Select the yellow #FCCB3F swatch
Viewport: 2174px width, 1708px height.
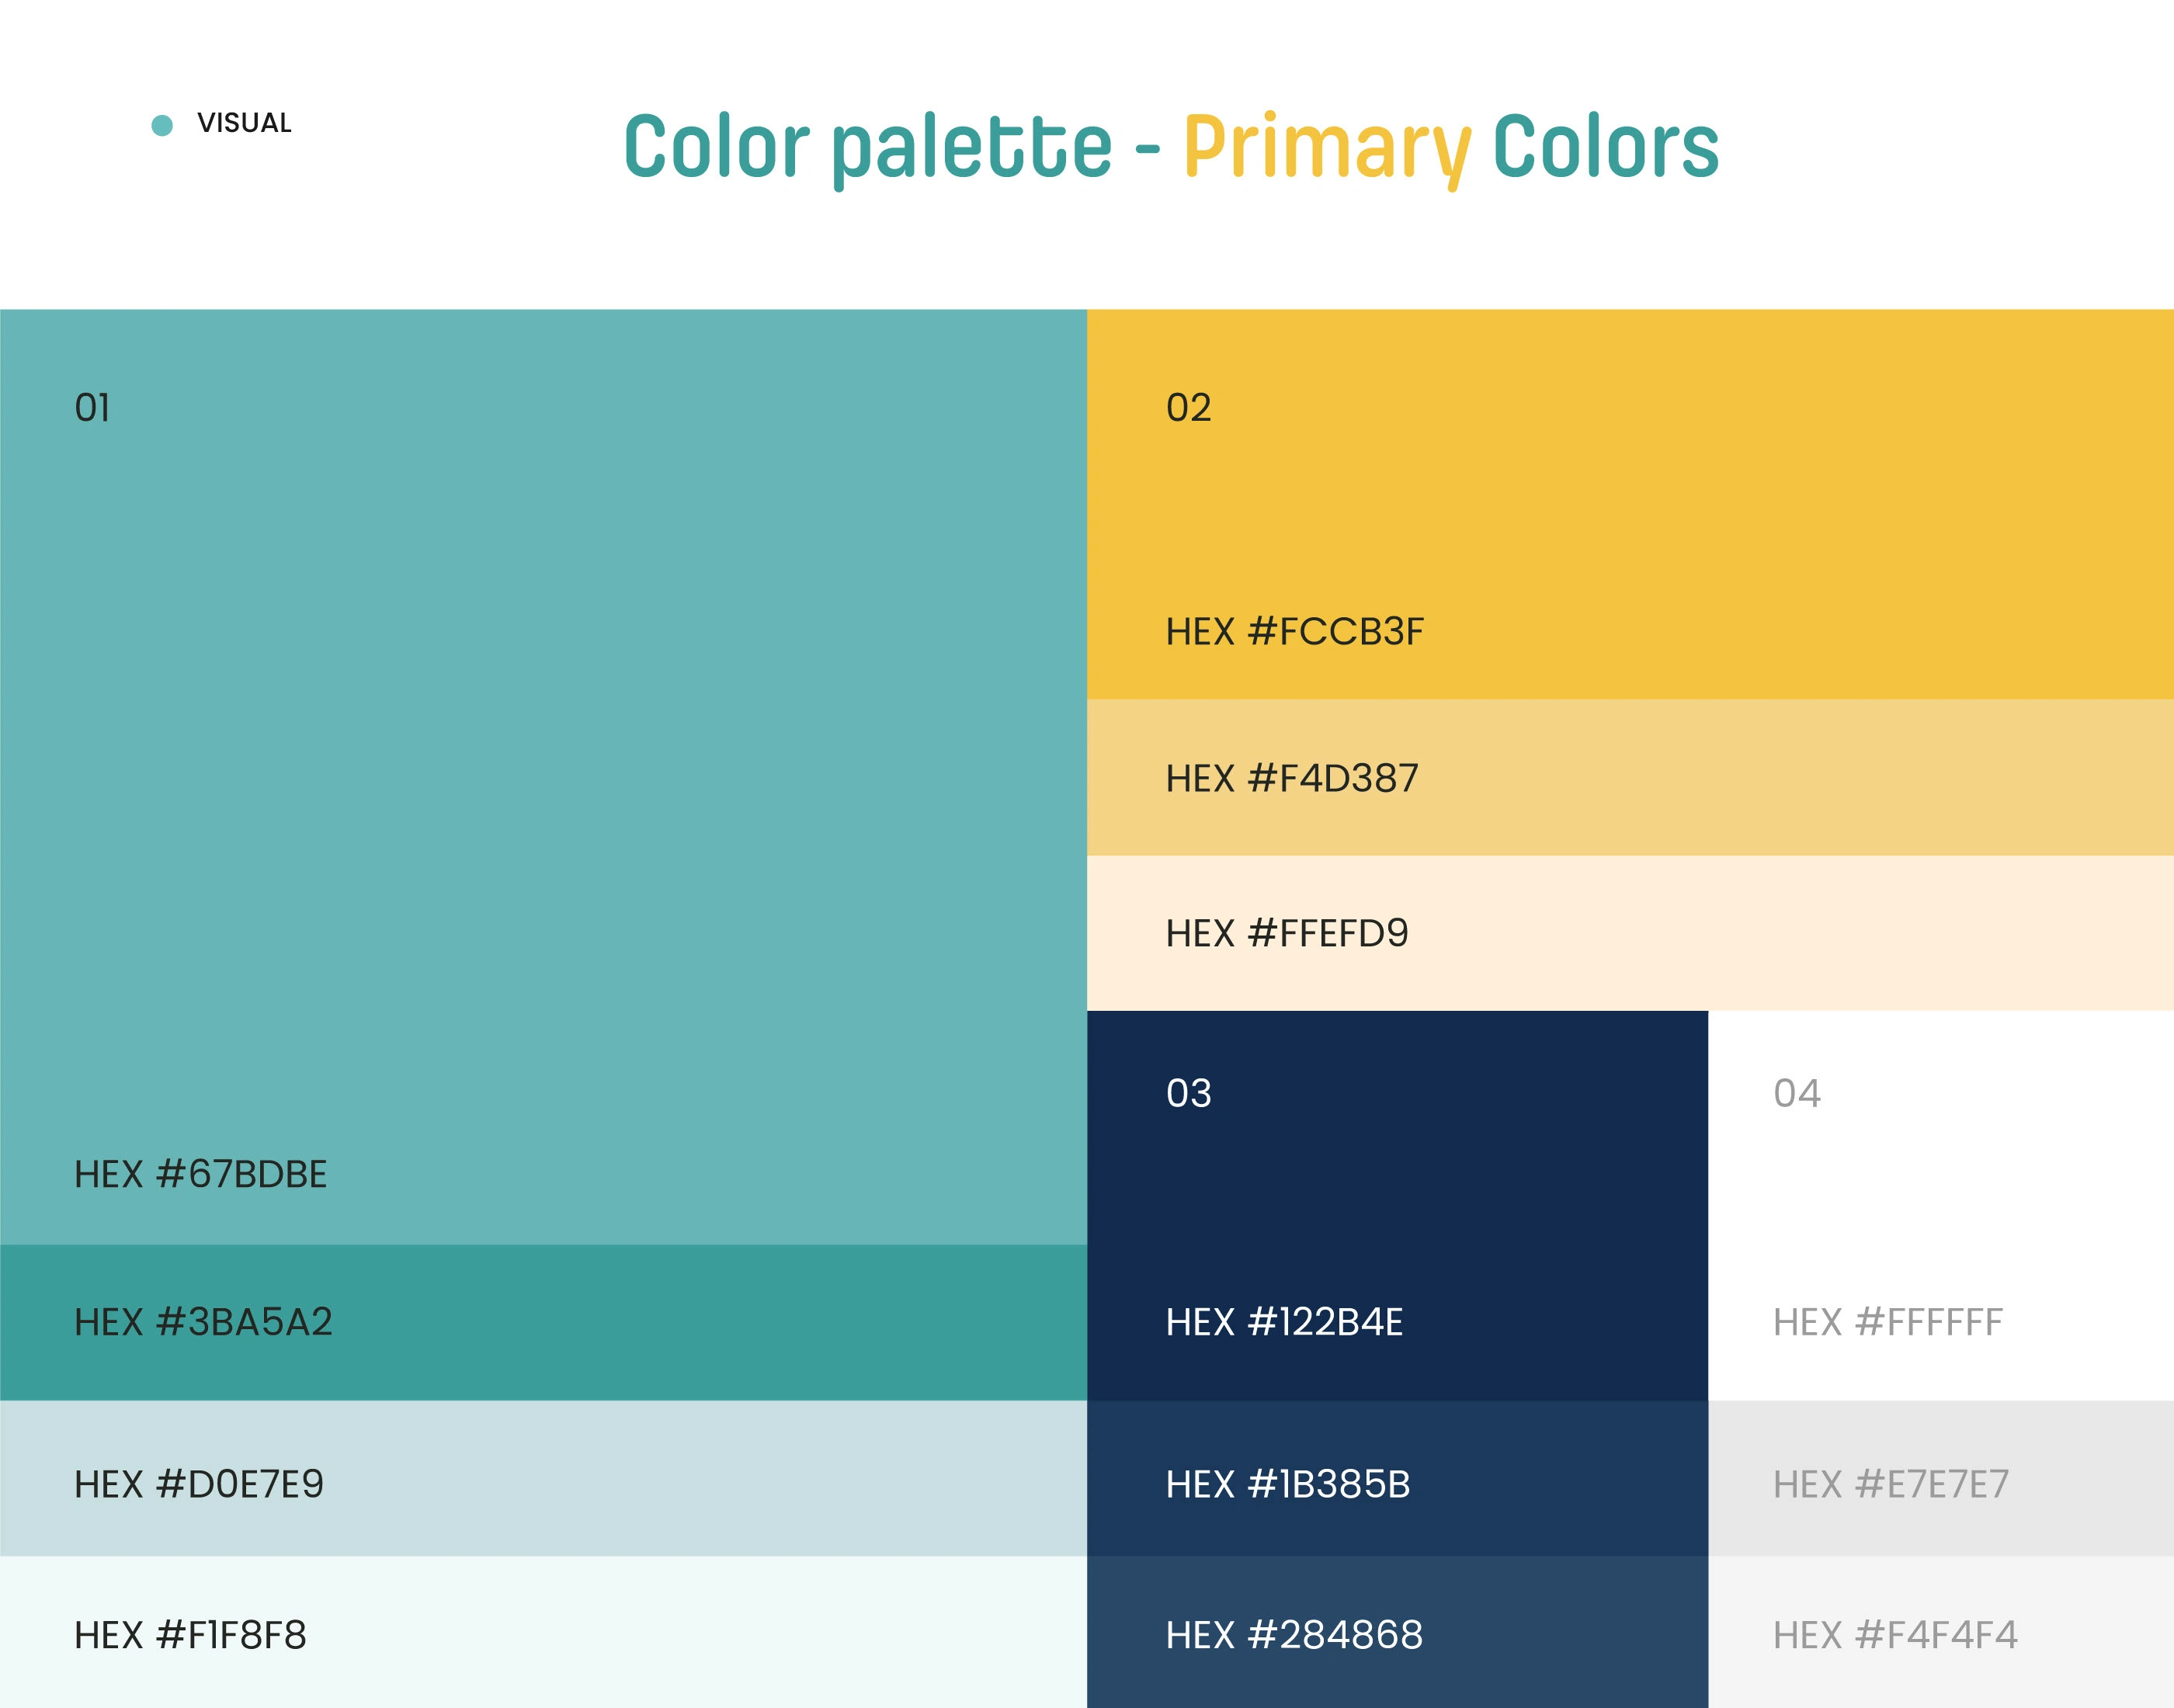[1630, 503]
